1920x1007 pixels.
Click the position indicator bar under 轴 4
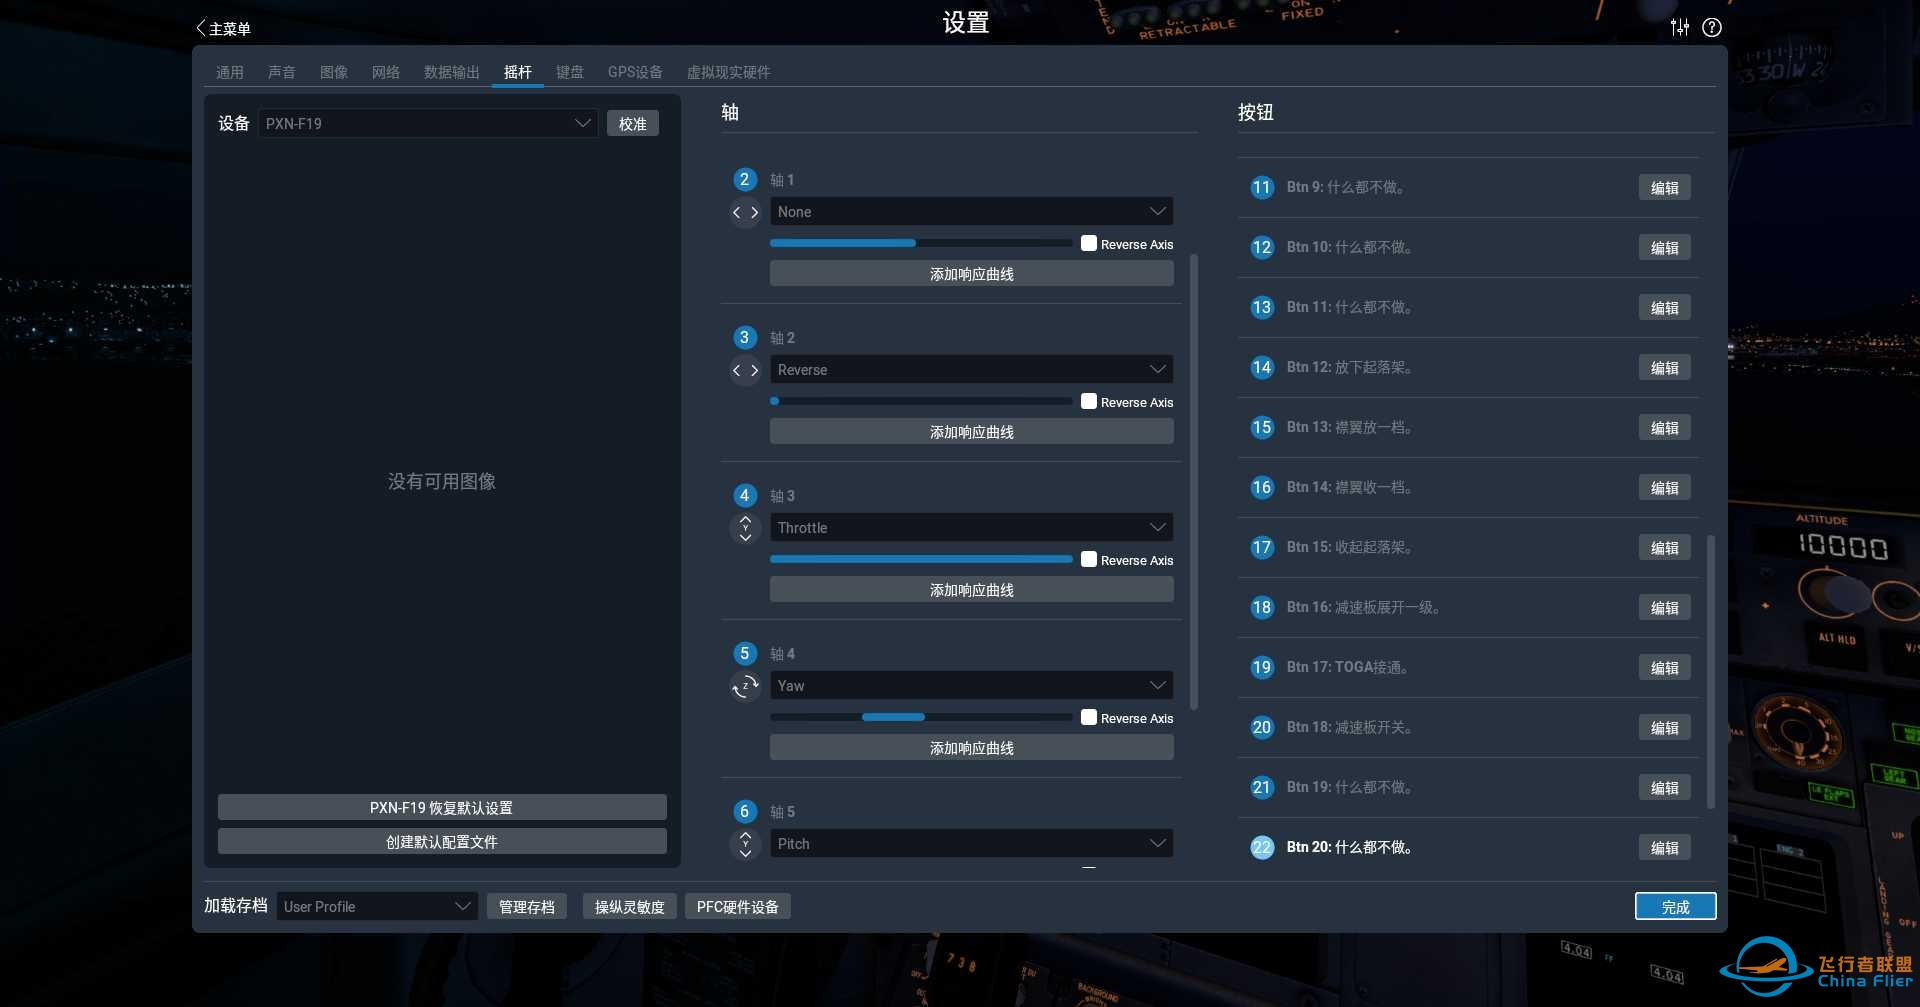point(893,717)
